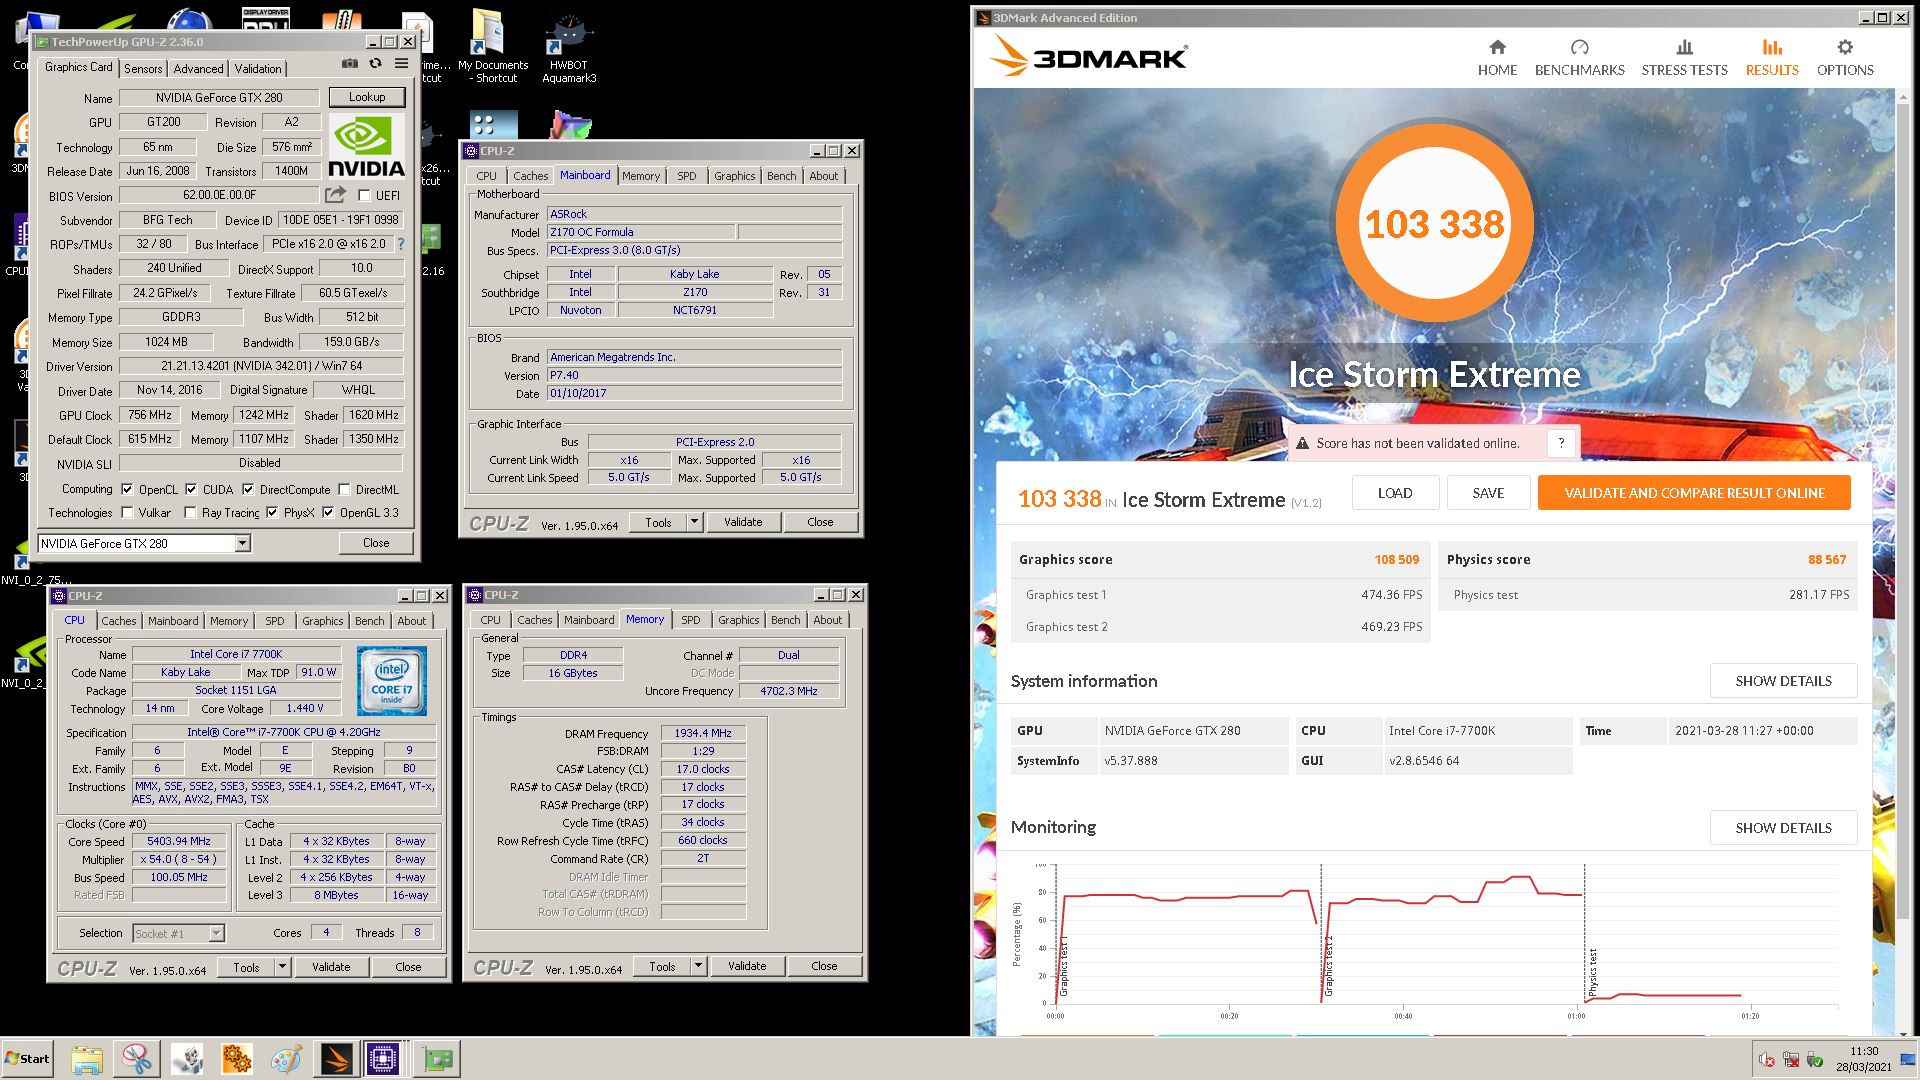Open Snipping Tool from the taskbar

click(x=137, y=1059)
